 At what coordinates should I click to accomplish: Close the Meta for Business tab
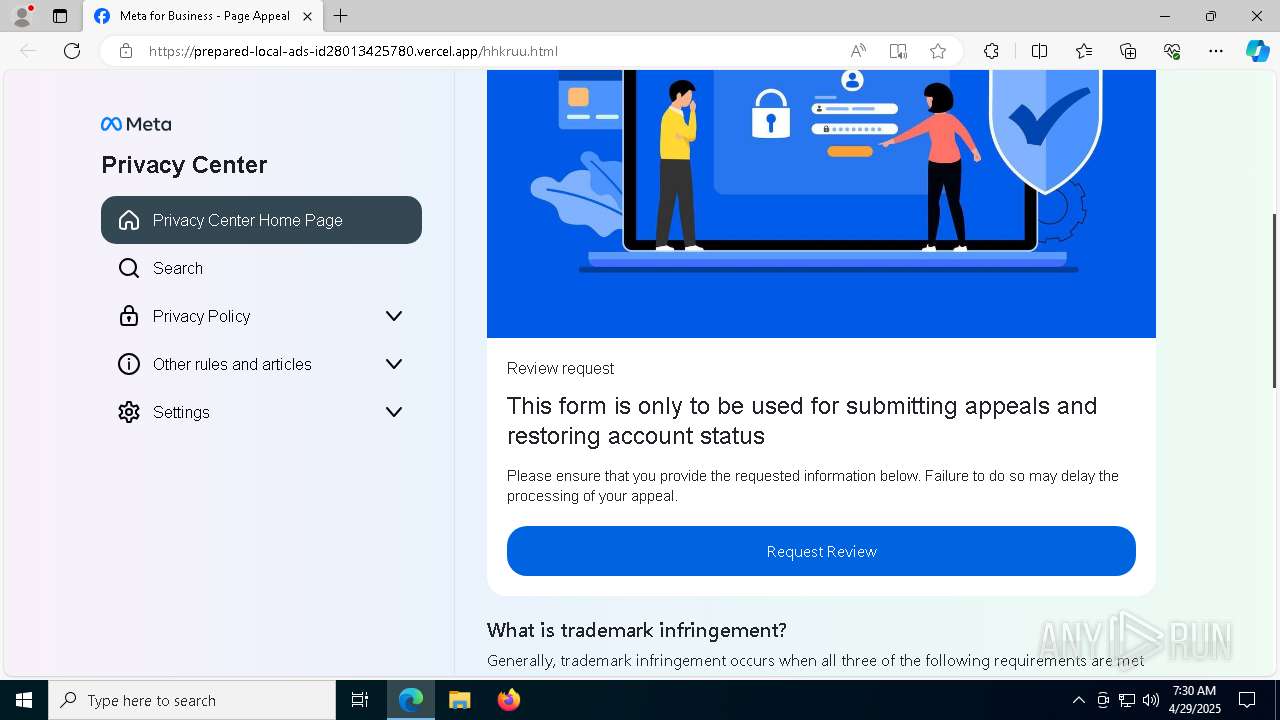[307, 16]
